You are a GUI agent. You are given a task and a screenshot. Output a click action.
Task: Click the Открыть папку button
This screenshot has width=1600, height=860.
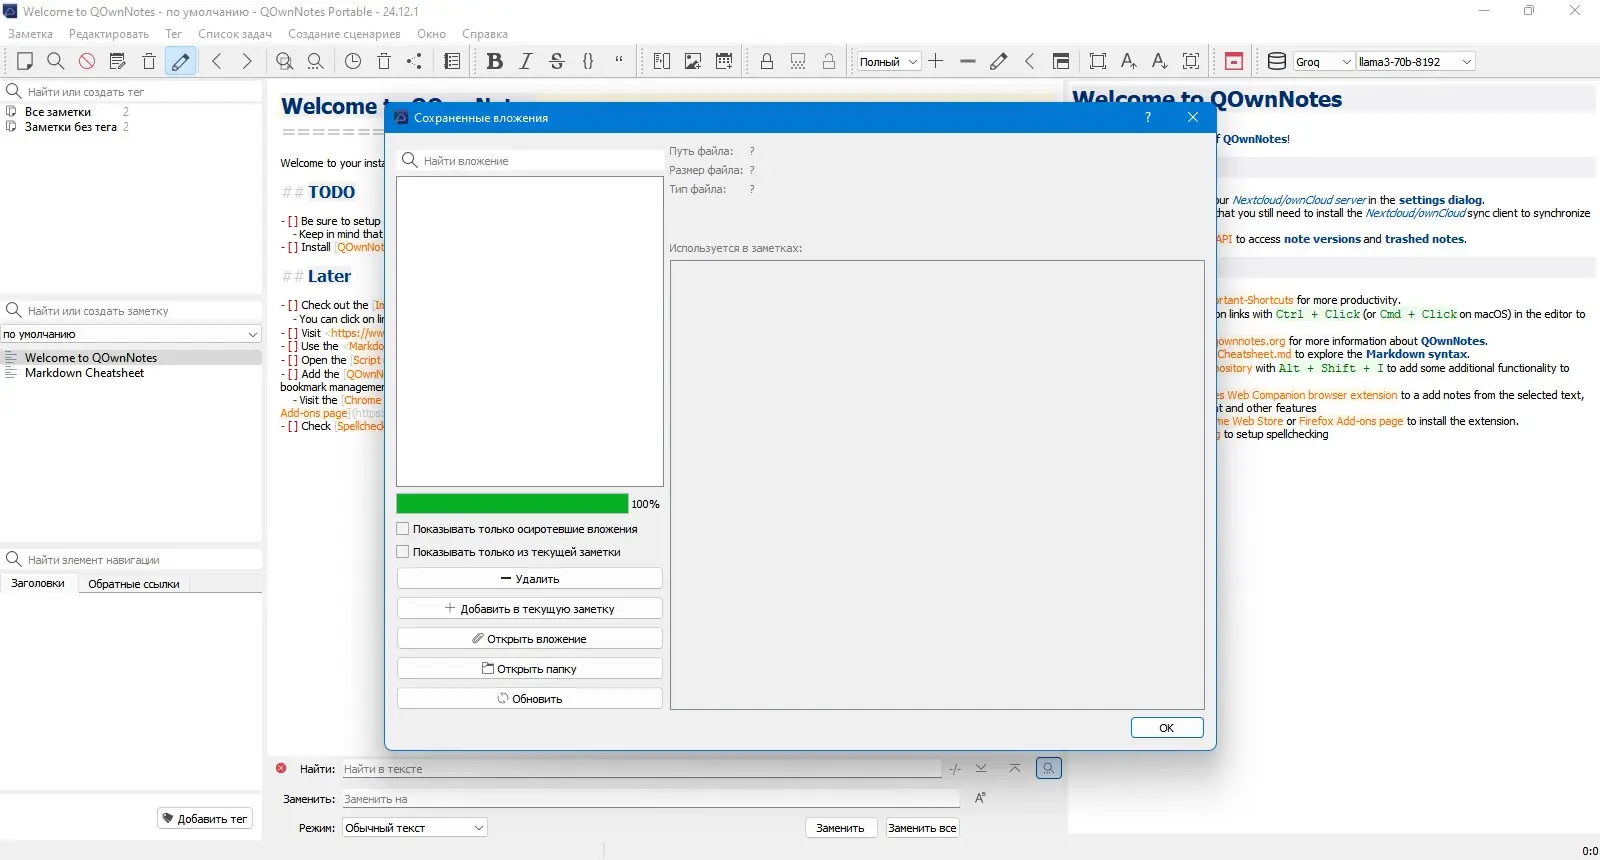[x=530, y=669]
